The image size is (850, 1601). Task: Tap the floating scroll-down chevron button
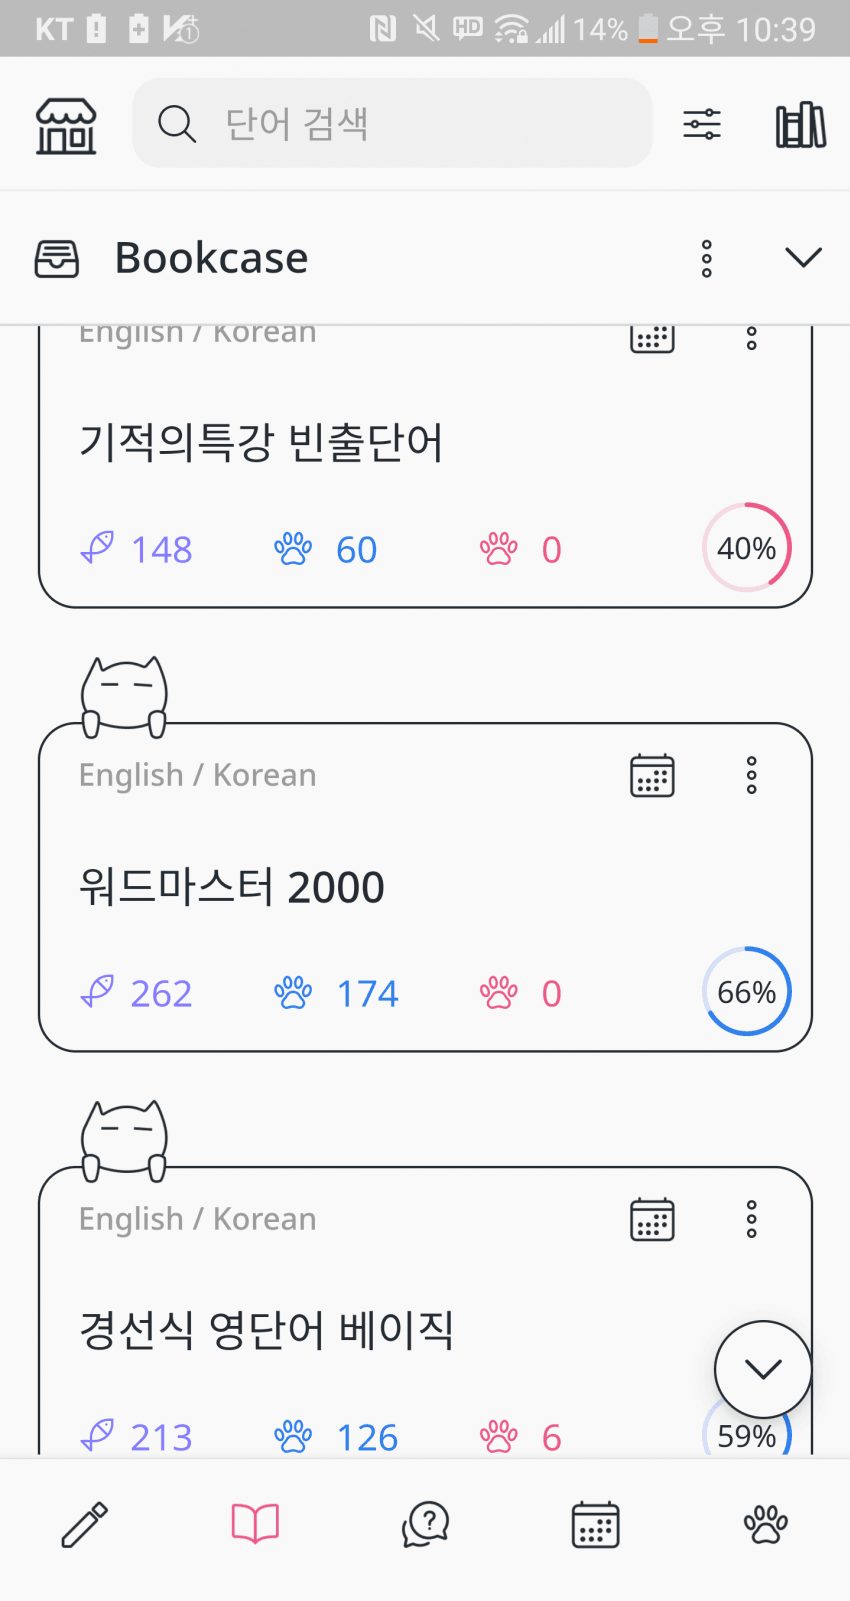click(x=762, y=1369)
